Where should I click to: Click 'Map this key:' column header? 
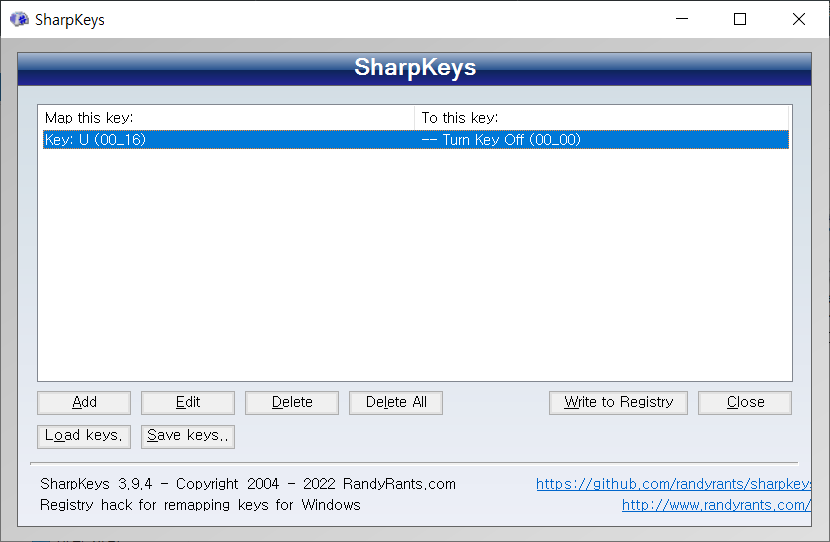click(226, 118)
